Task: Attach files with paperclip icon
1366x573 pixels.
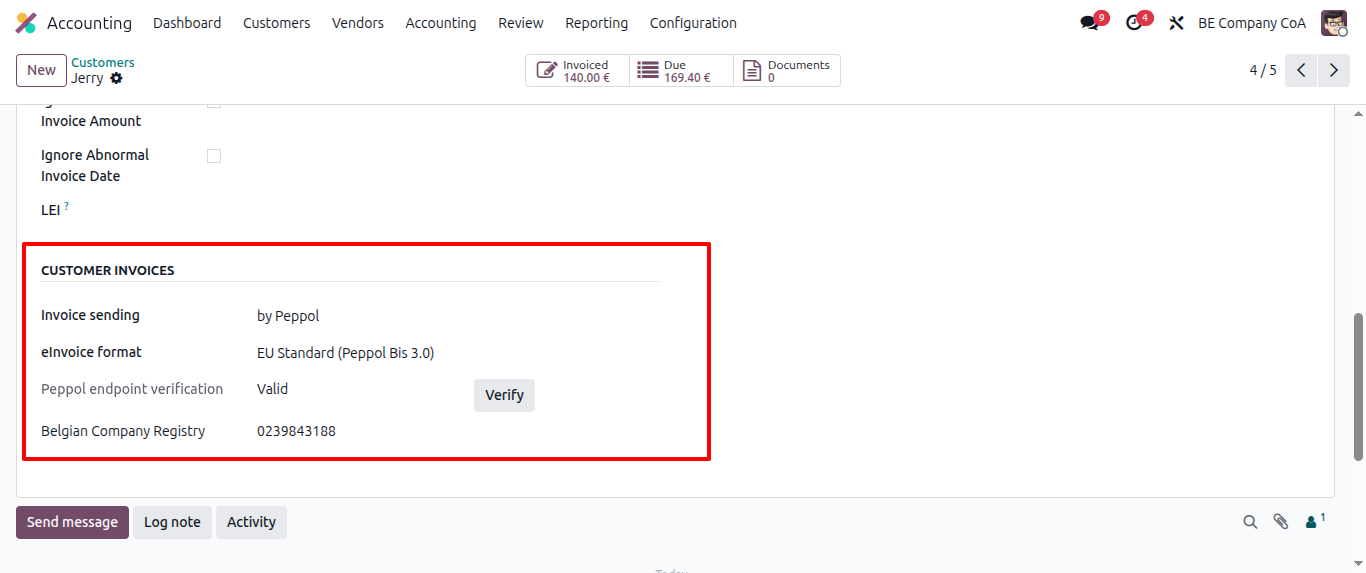Action: tap(1280, 522)
